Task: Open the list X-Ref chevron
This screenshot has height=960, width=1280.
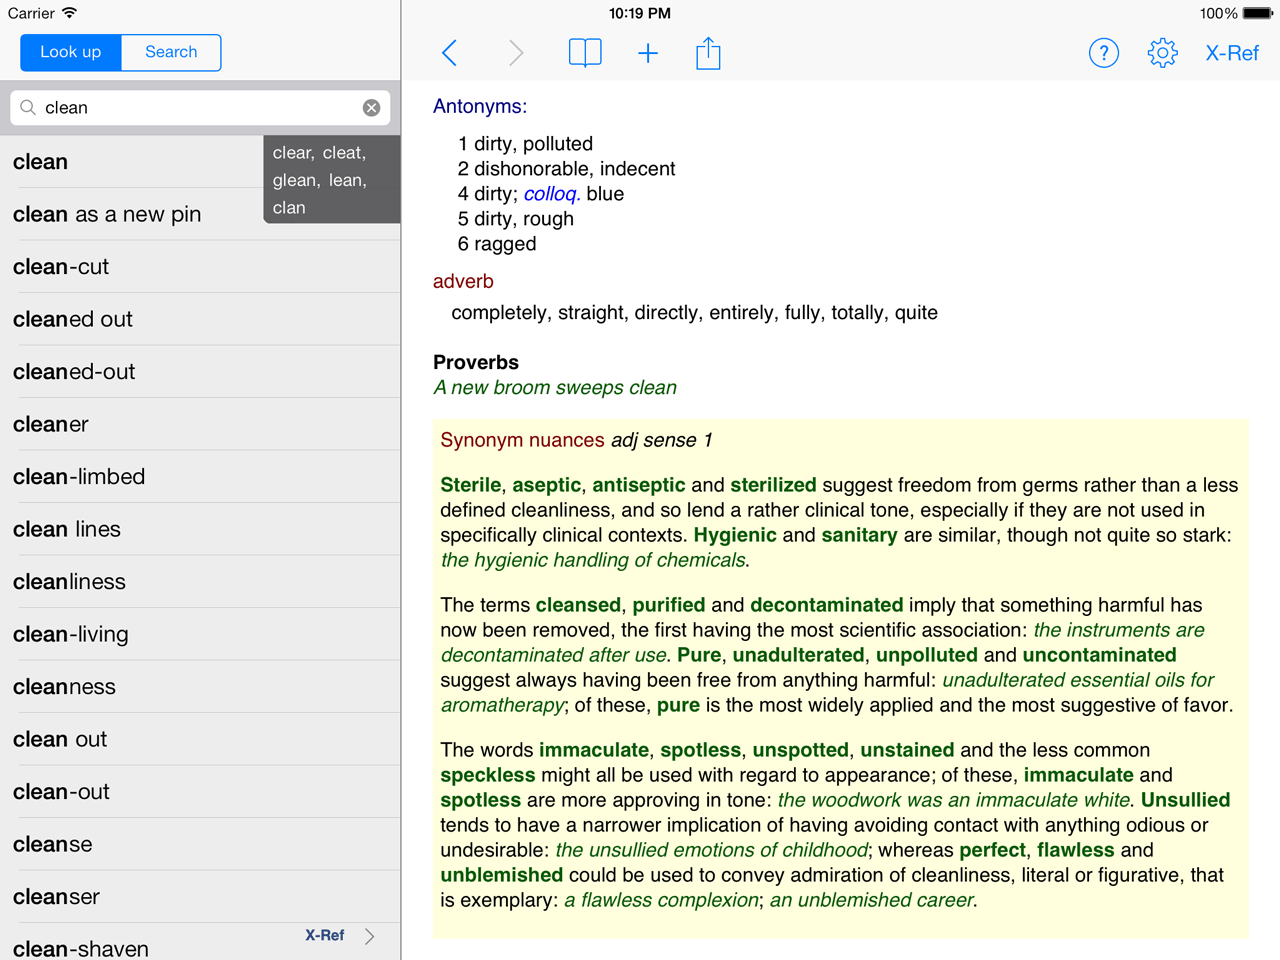Action: coord(370,936)
